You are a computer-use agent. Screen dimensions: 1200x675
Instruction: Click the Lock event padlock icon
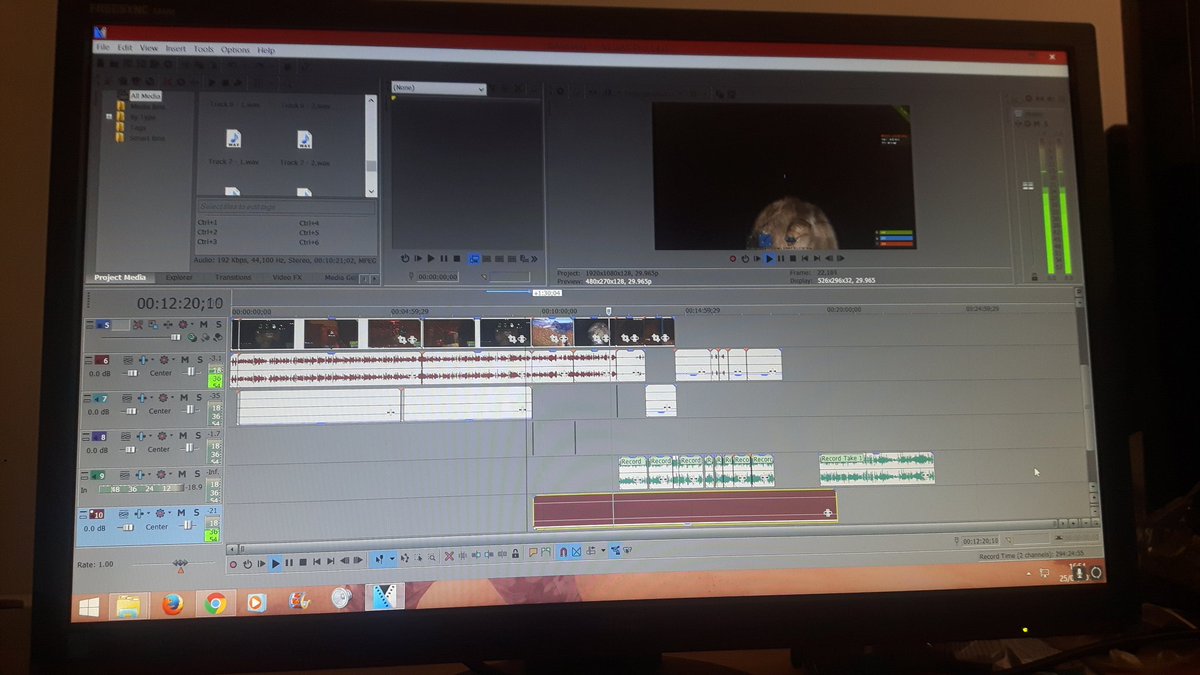[516, 554]
